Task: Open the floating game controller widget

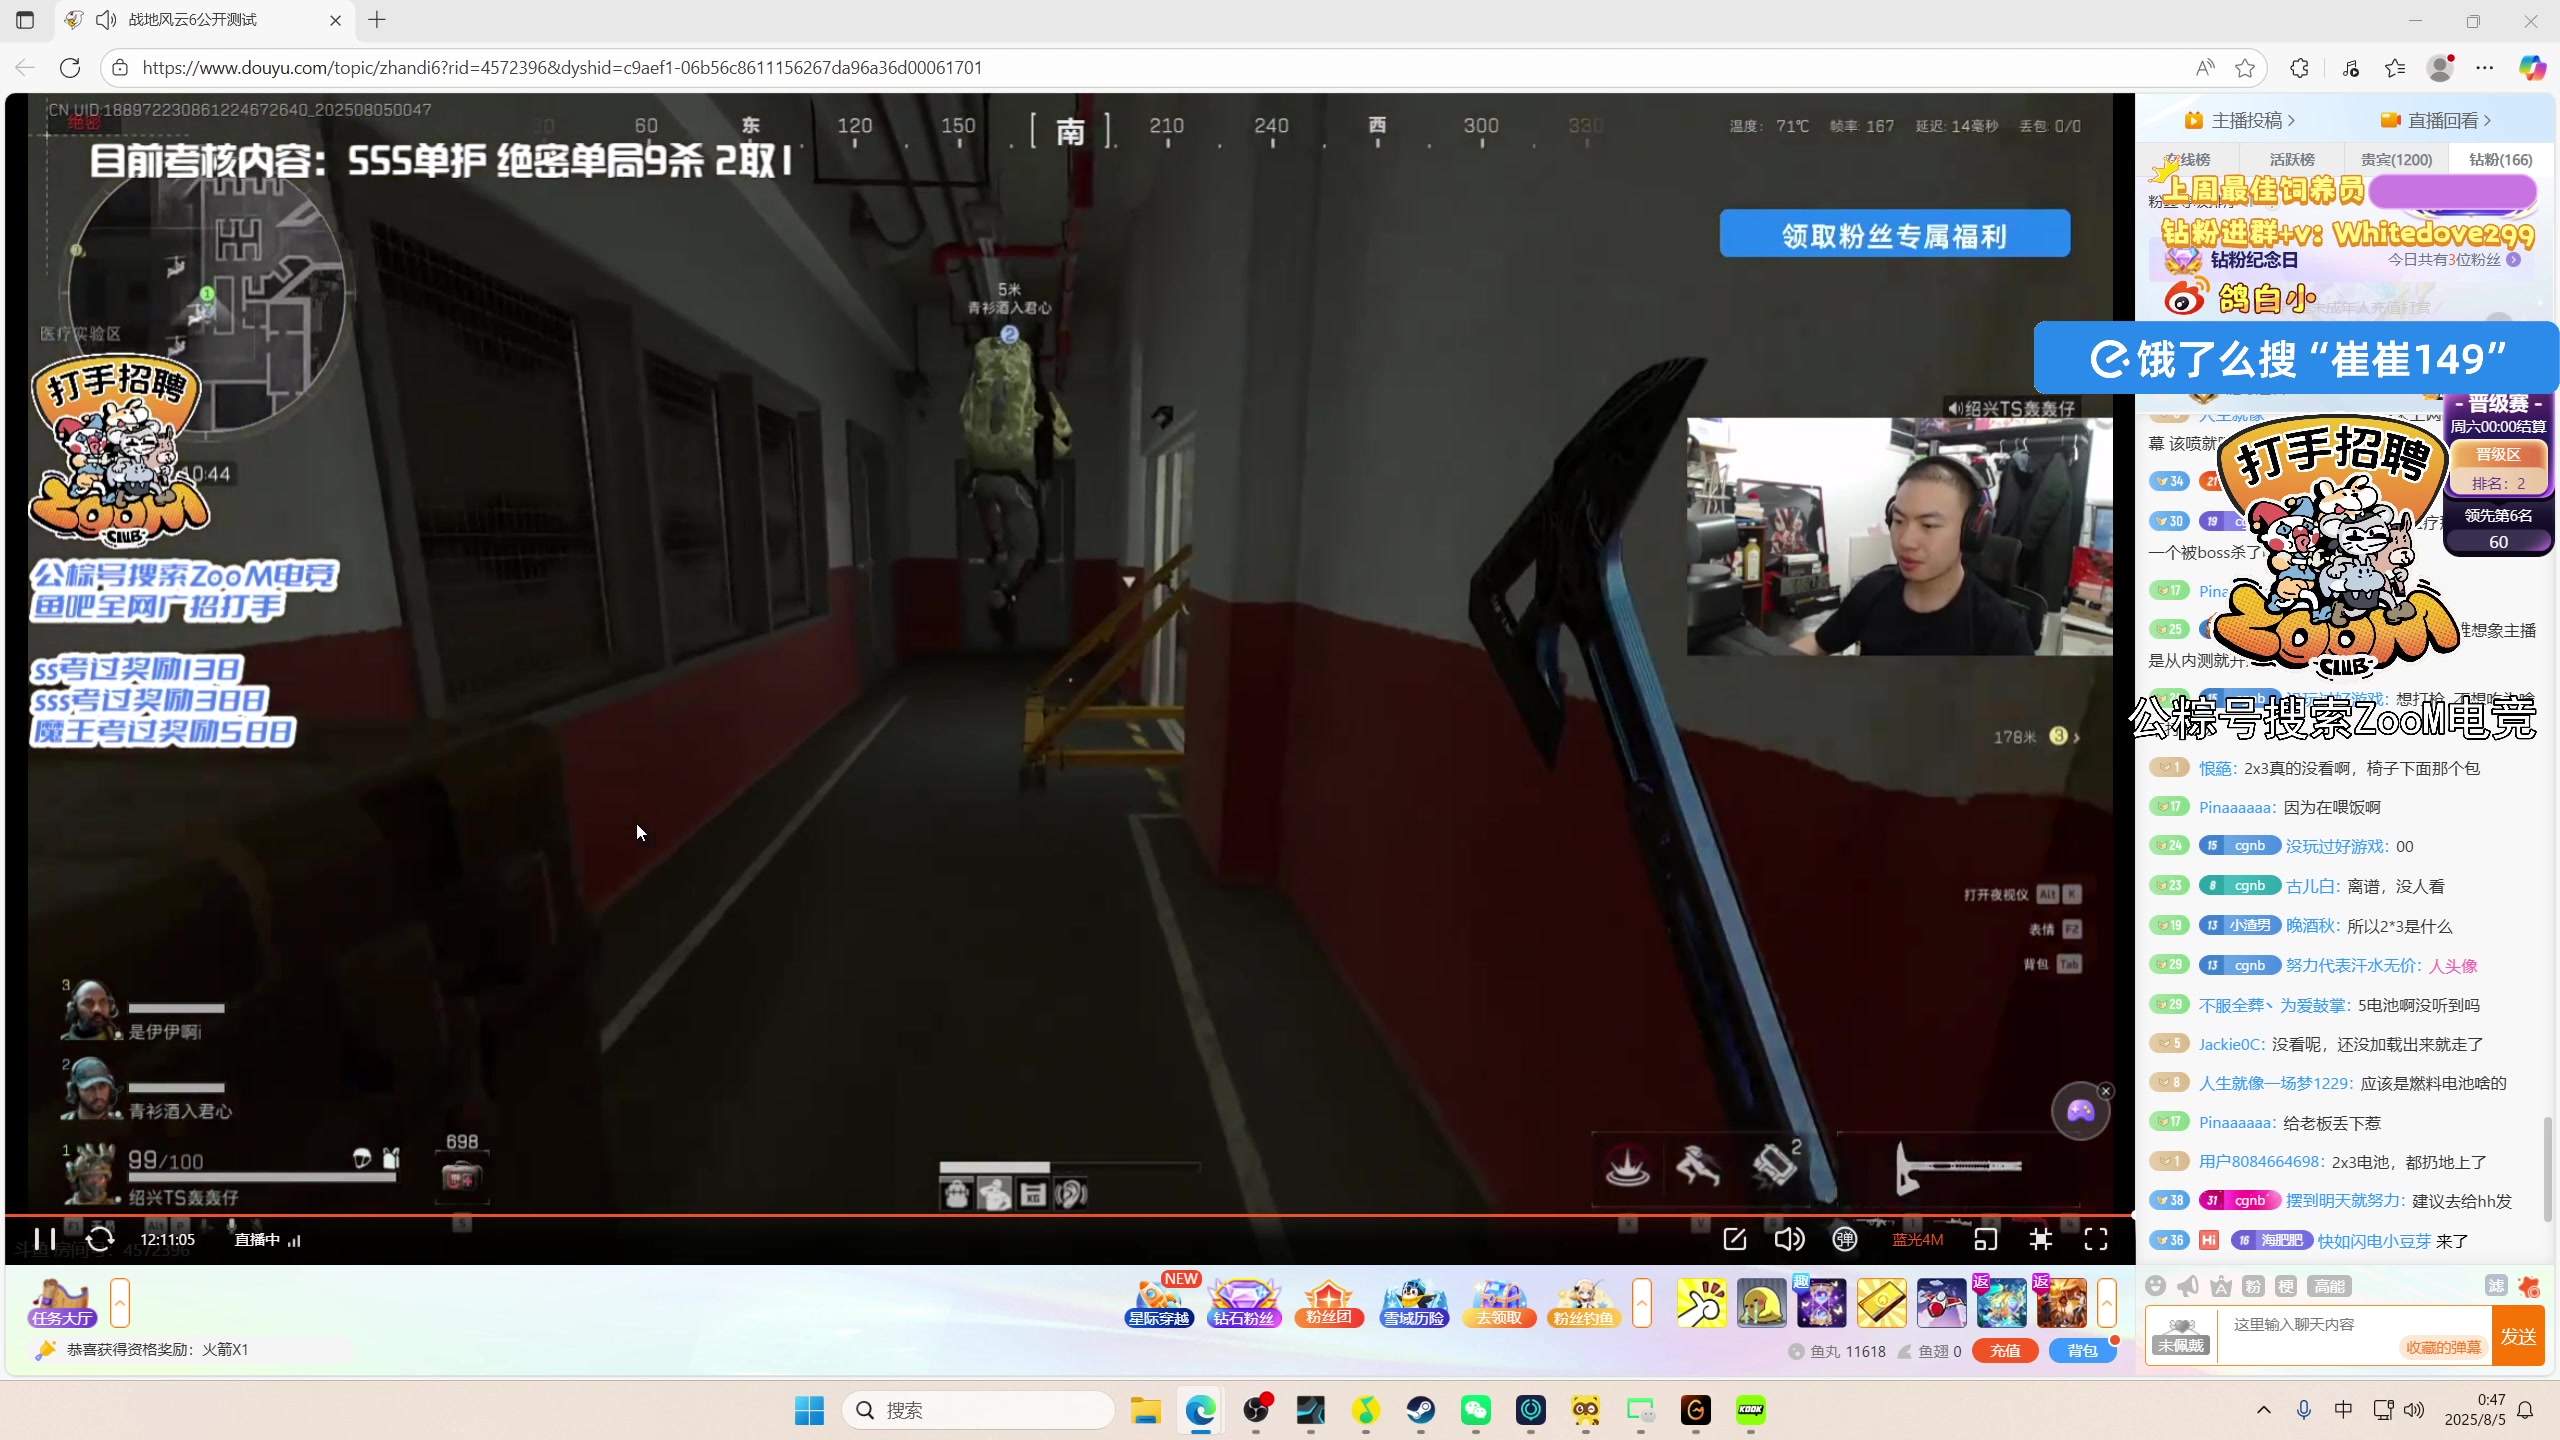Action: click(2080, 1111)
